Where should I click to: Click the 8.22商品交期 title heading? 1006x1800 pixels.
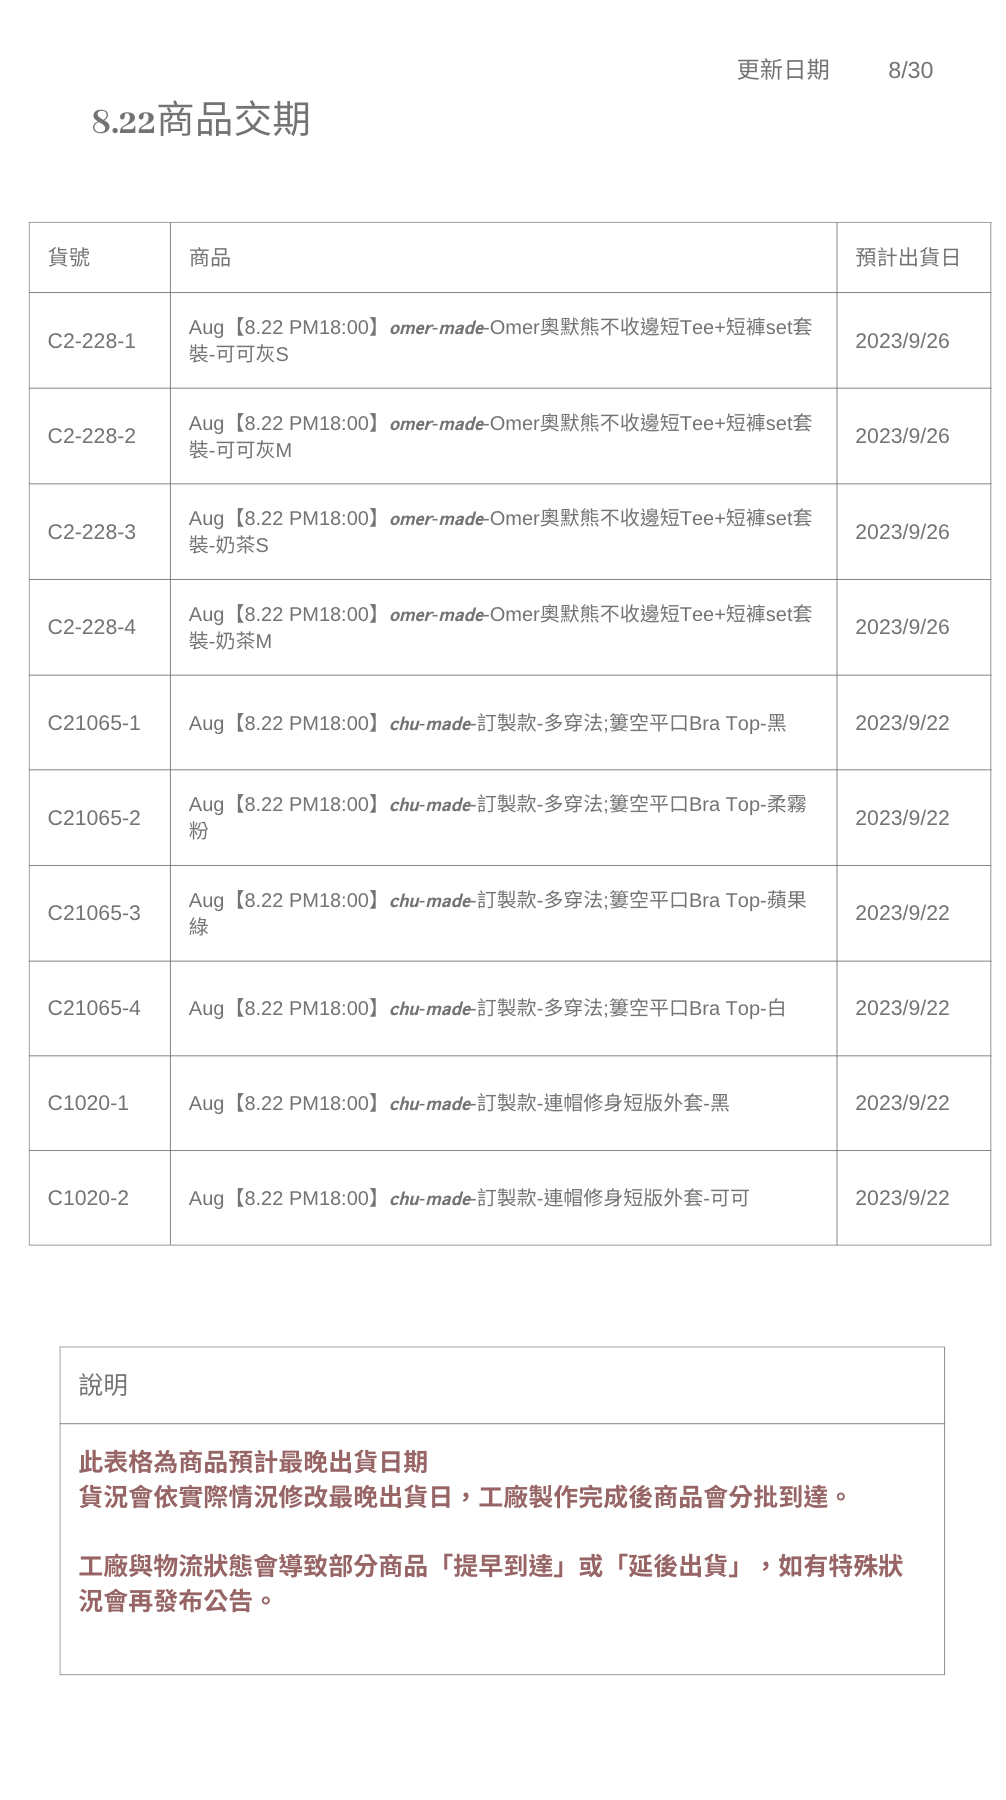coord(201,120)
